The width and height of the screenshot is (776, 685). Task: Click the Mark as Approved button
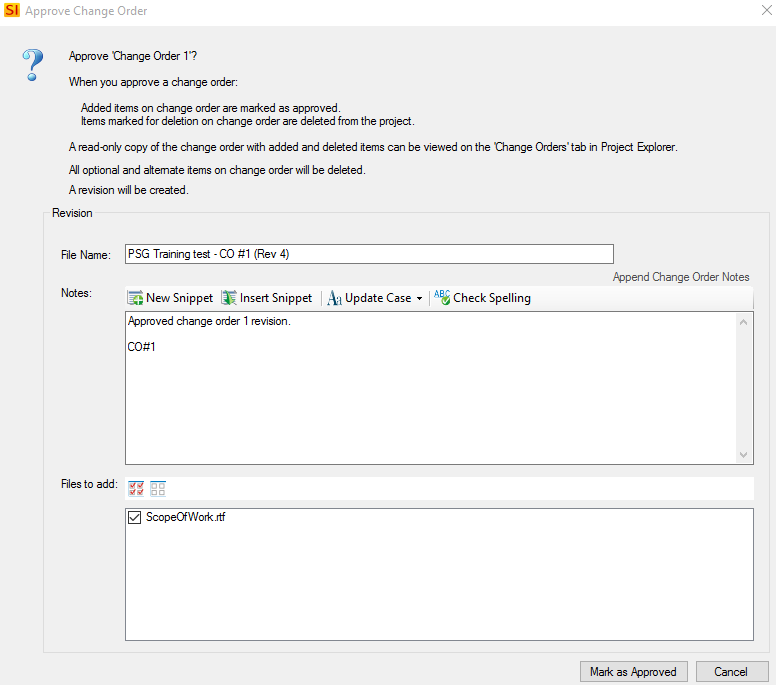coord(633,672)
